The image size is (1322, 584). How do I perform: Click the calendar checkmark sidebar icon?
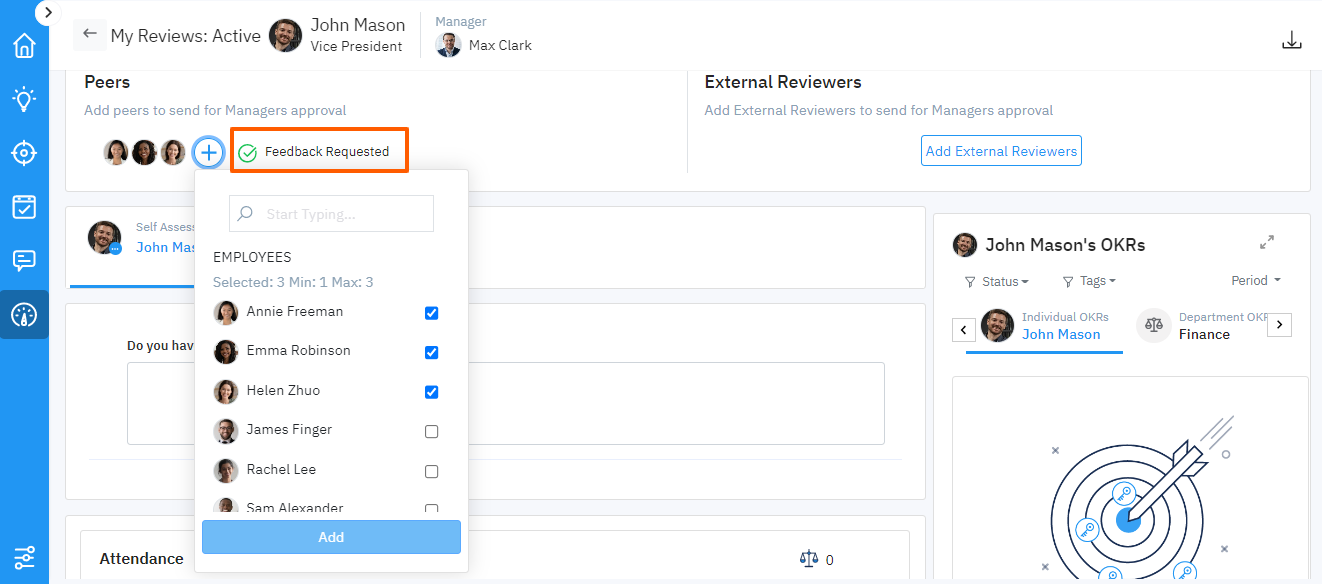coord(24,207)
